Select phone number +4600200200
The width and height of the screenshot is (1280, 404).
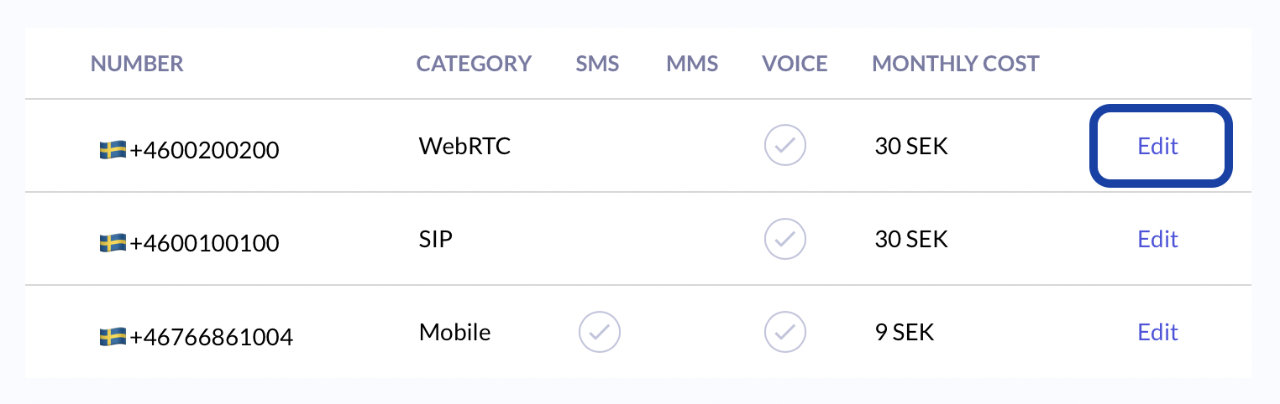[x=204, y=151]
